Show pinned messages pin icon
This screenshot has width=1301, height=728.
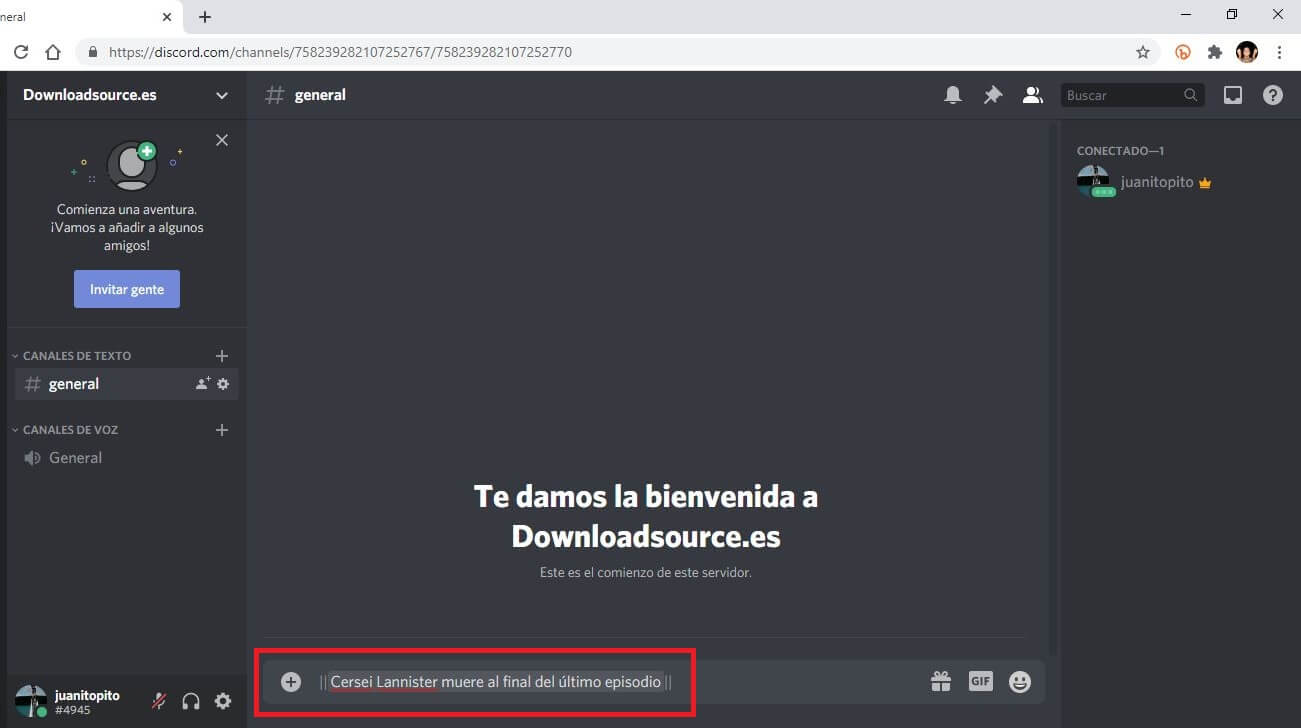[x=992, y=95]
